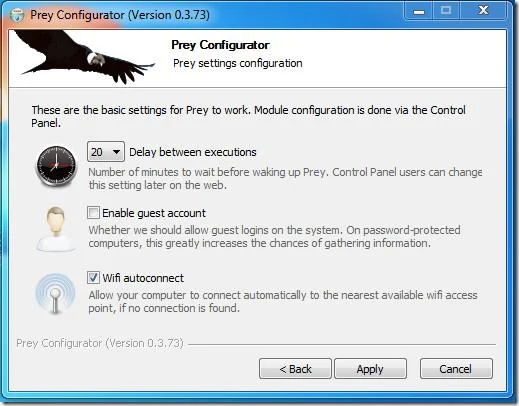Viewport: 519px width, 406px height.
Task: Click the clock icon beside delay setting
Action: pos(56,166)
